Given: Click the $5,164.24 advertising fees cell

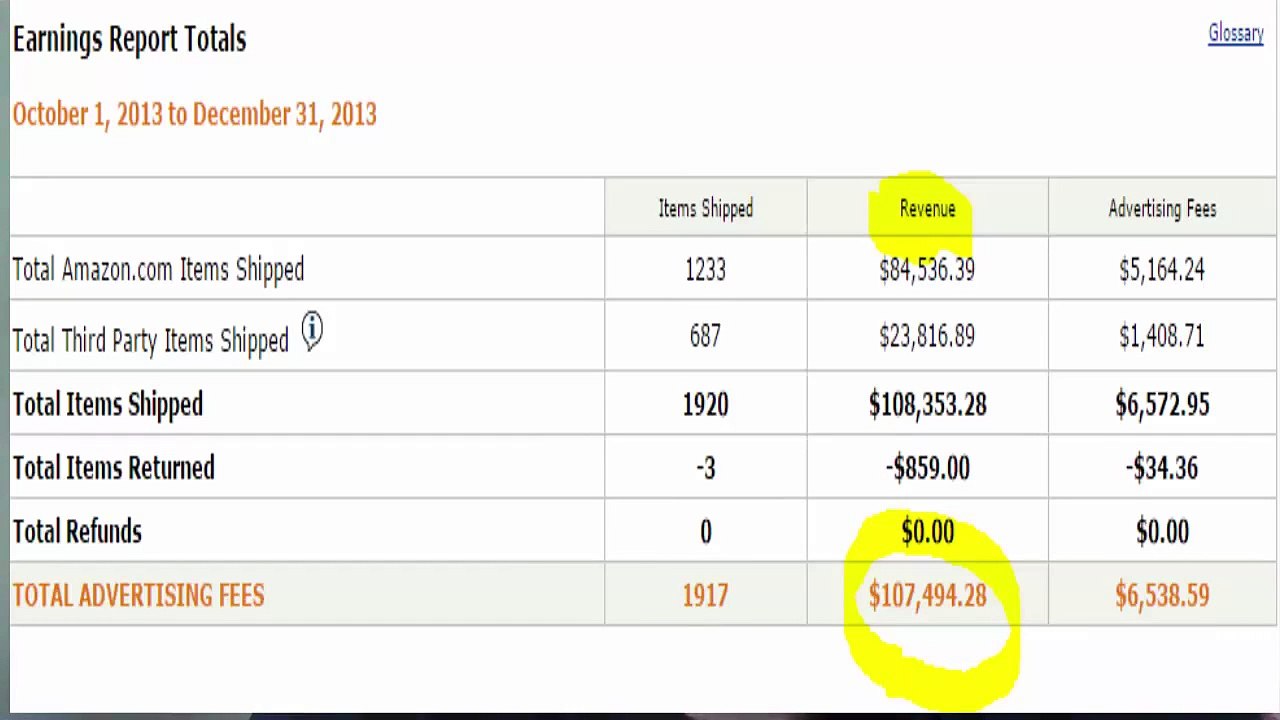Looking at the screenshot, I should point(1162,270).
